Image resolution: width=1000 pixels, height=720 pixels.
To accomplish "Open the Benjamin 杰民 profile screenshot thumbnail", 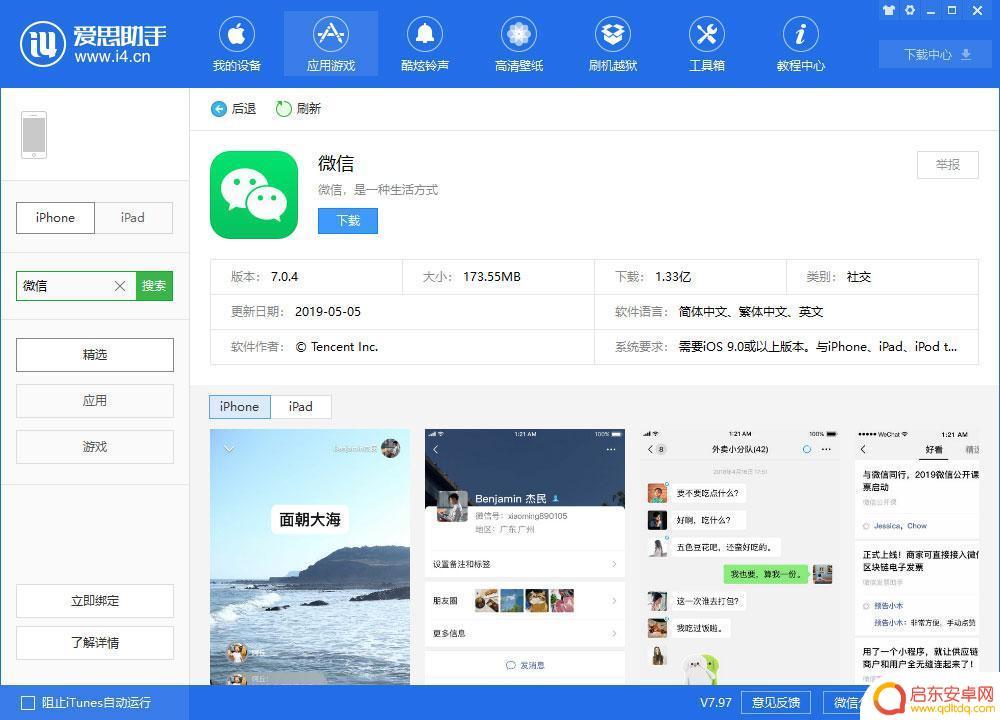I will [525, 557].
